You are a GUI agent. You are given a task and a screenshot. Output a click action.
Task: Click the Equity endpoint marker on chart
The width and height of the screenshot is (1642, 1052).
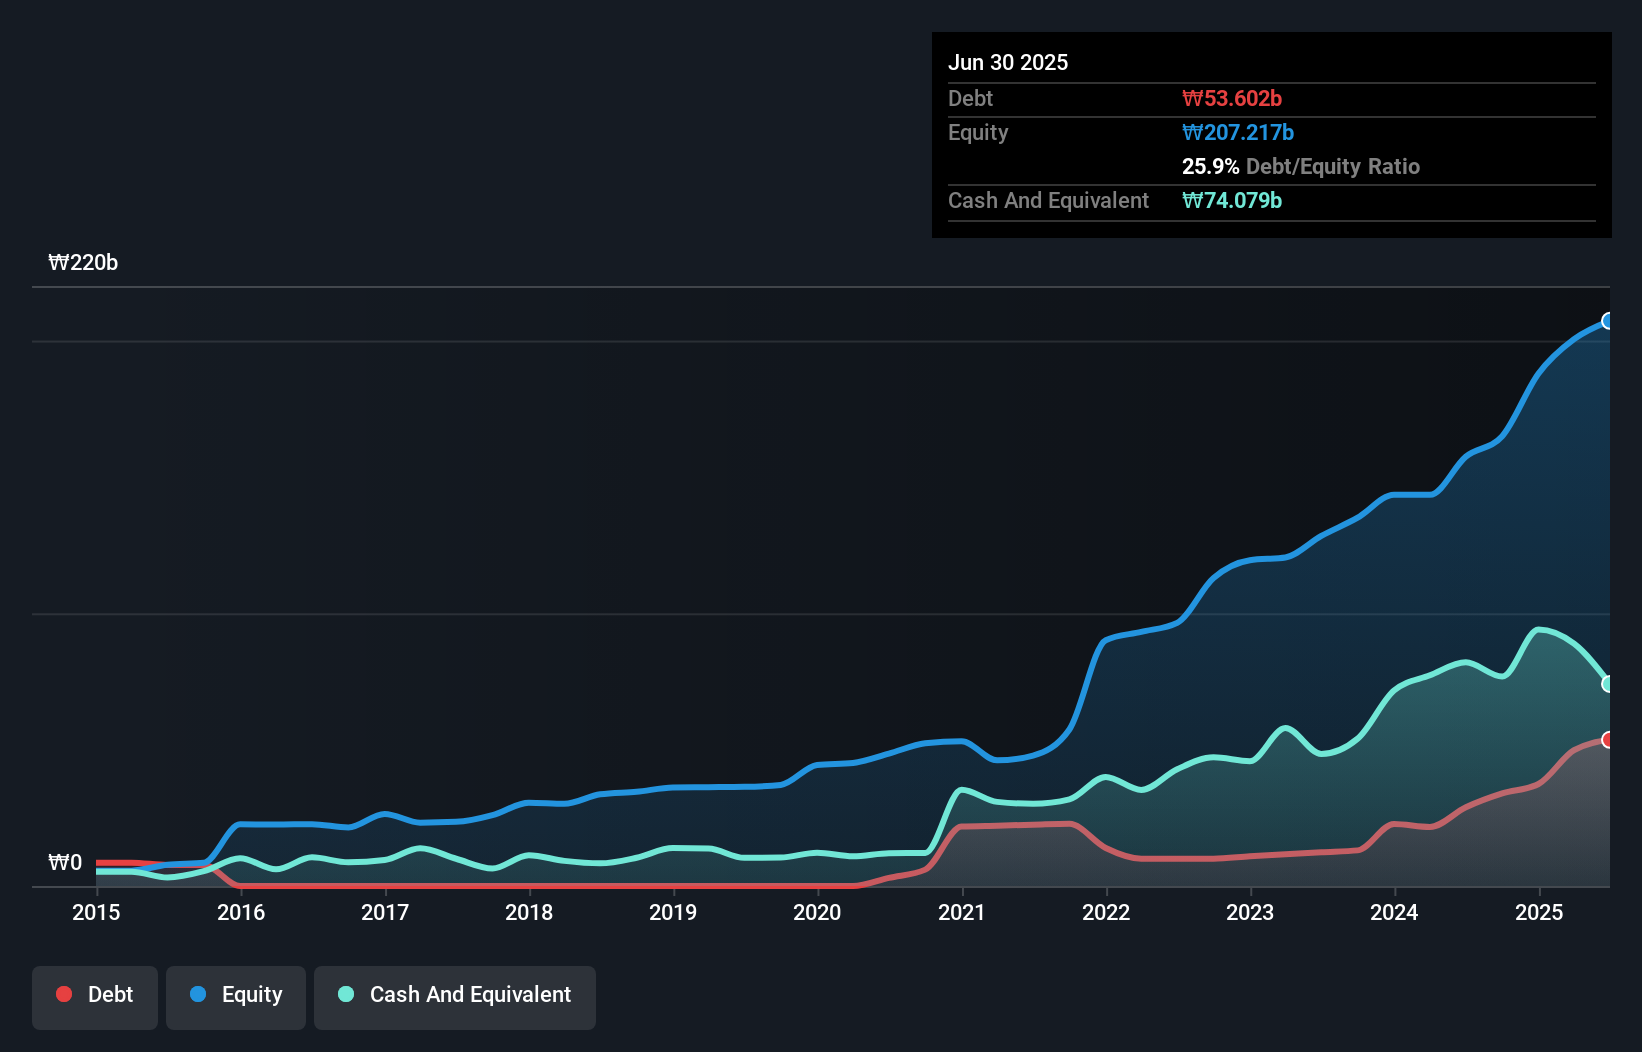point(1608,321)
